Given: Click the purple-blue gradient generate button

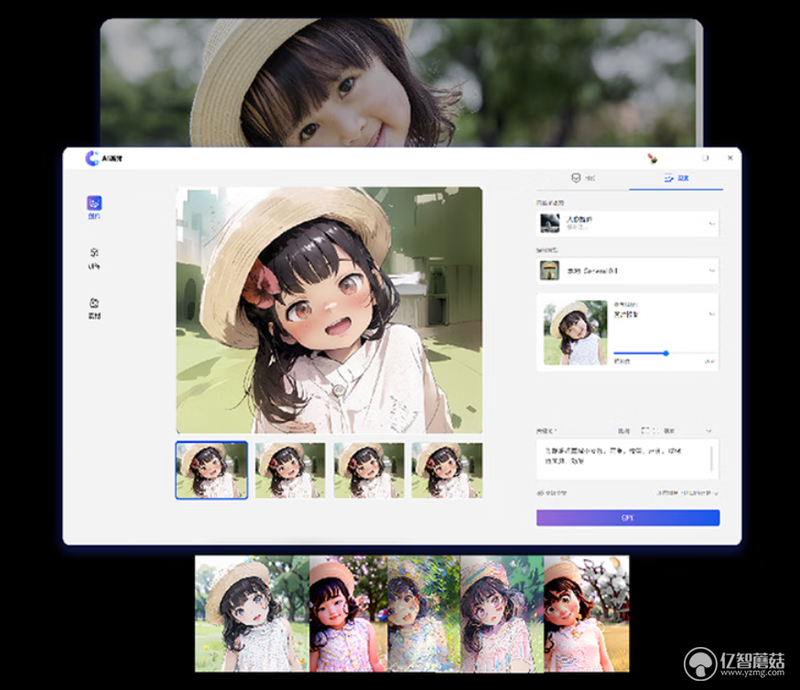Looking at the screenshot, I should pos(628,518).
